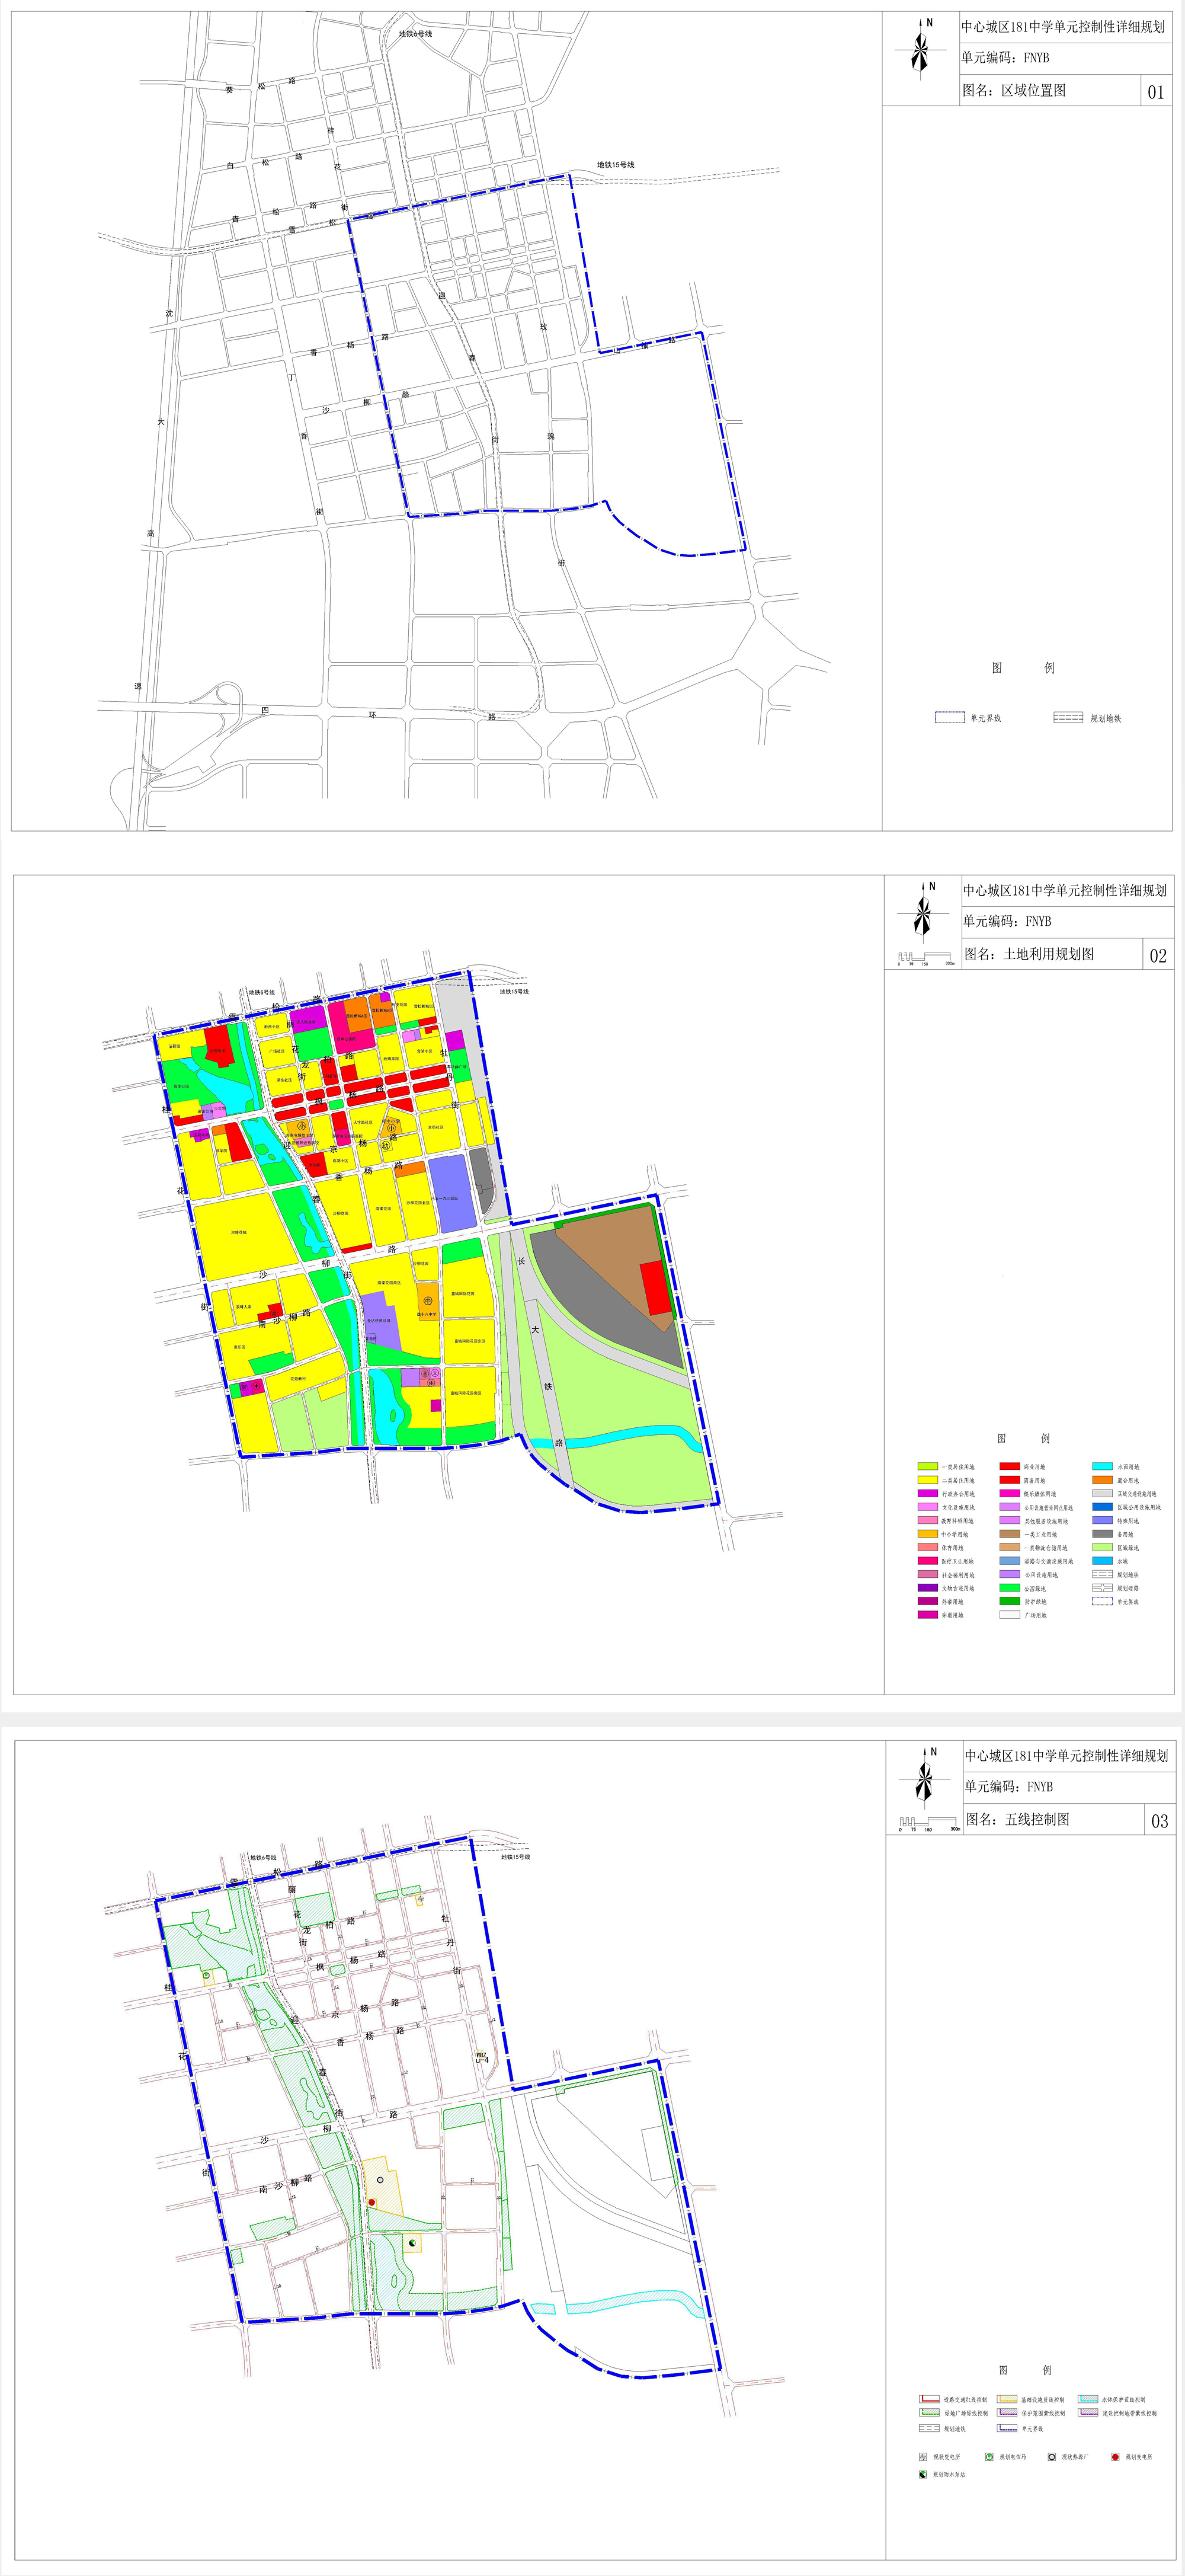Click the 现状热源厂 legend icon
This screenshot has width=1185, height=2576.
point(1052,2456)
